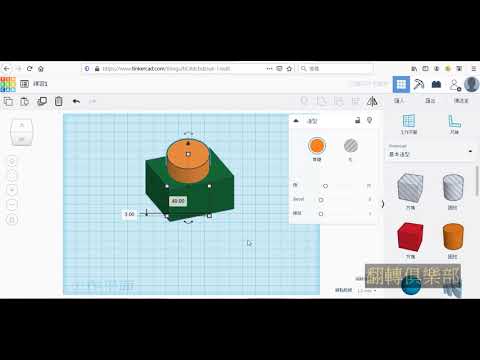This screenshot has height=360, width=480.
Task: Click the Show all lightbulb toolbar icon
Action: pos(304,101)
